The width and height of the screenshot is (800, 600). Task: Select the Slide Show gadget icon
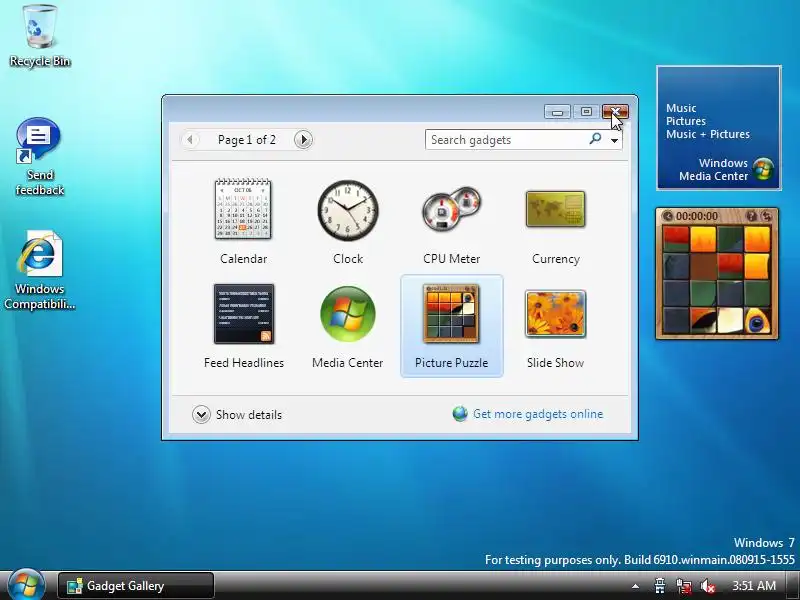[x=556, y=314]
